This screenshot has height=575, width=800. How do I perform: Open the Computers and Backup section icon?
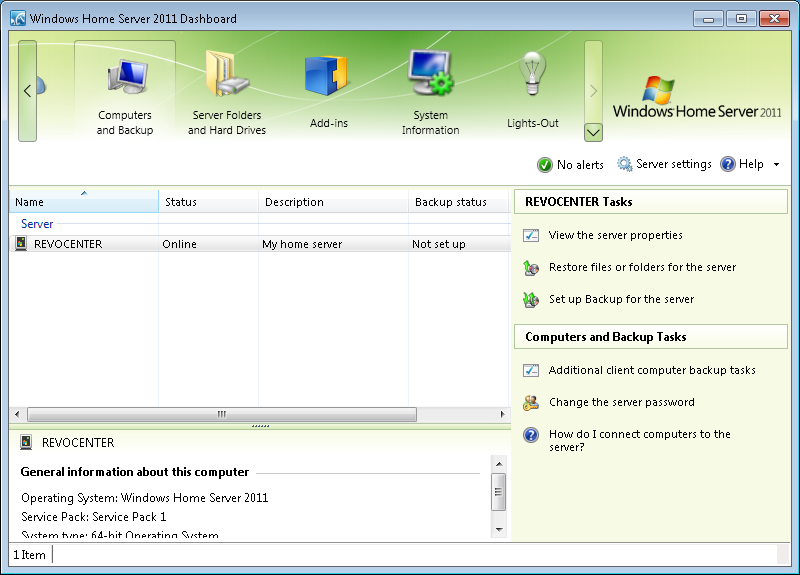coord(128,77)
